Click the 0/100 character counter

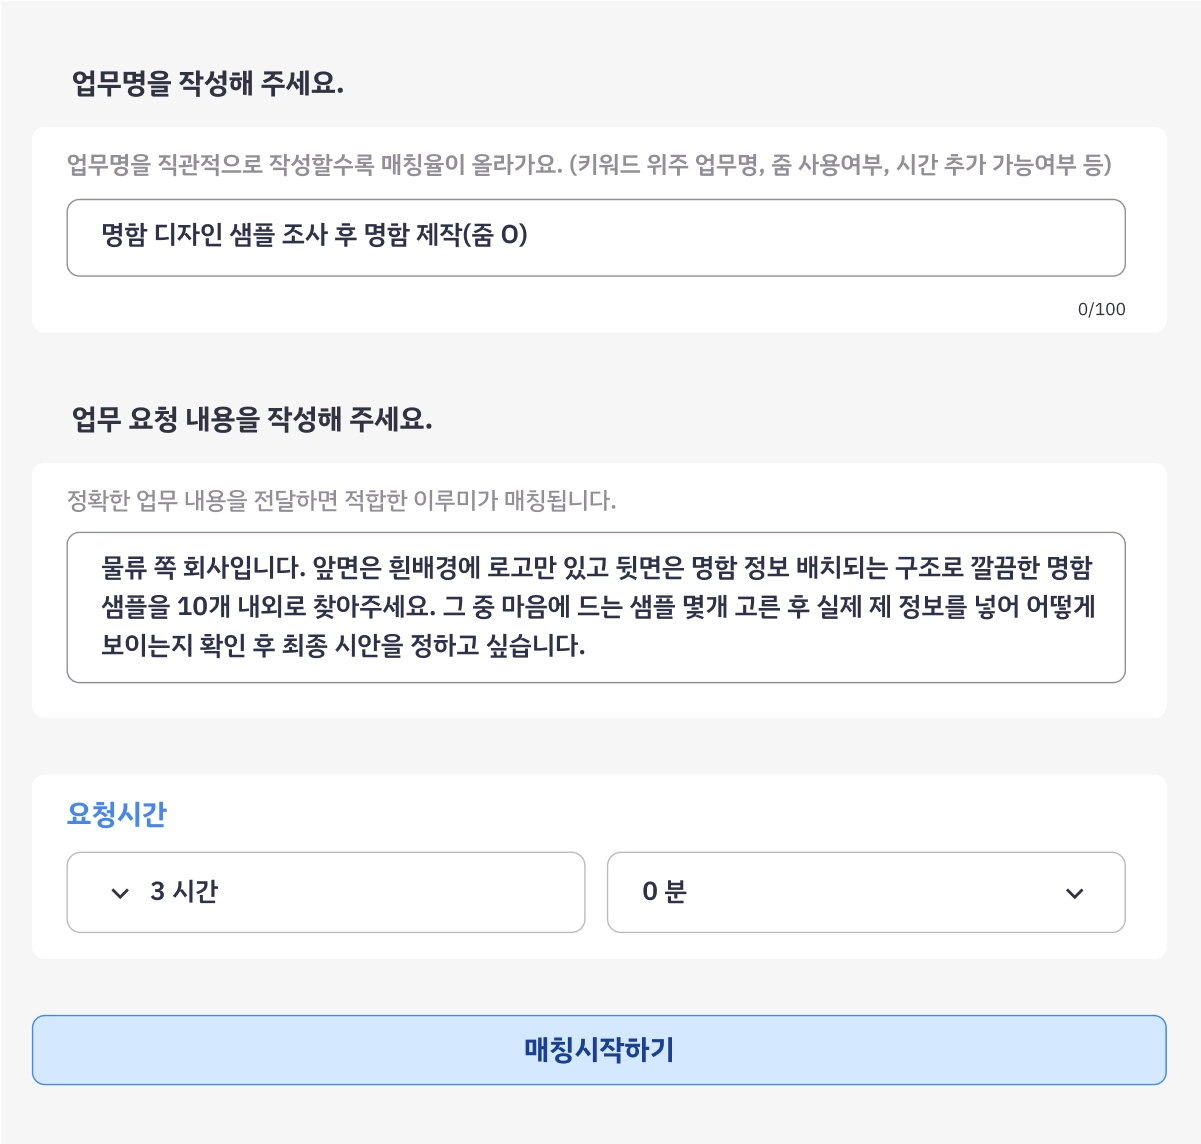(1101, 309)
